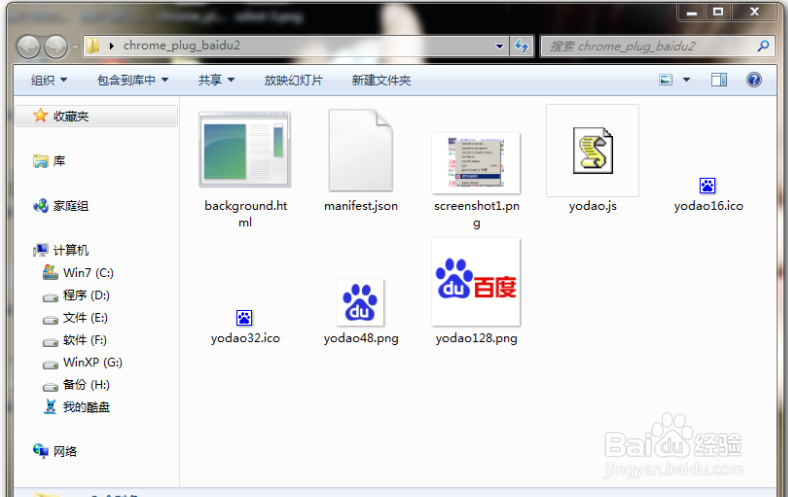The image size is (788, 497).
Task: Select 收藏夹 in the navigation pane
Action: pyautogui.click(x=96, y=116)
